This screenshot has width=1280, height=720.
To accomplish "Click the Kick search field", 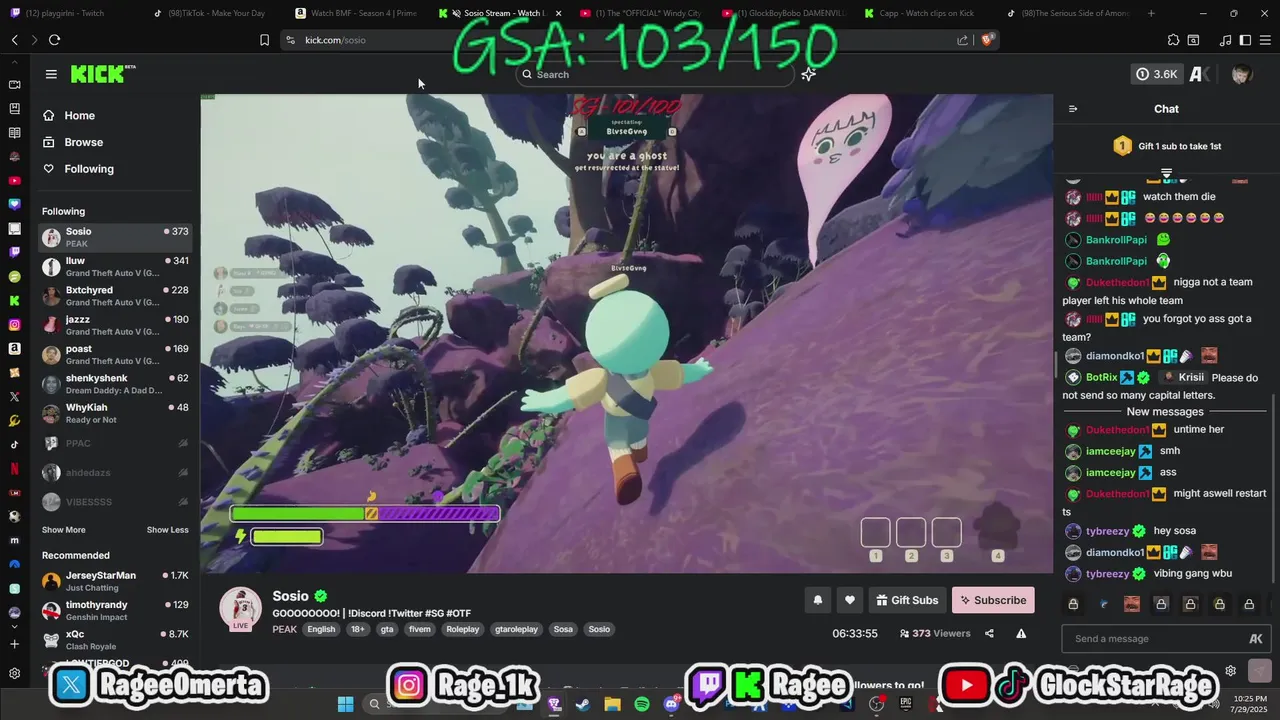I will pyautogui.click(x=655, y=74).
